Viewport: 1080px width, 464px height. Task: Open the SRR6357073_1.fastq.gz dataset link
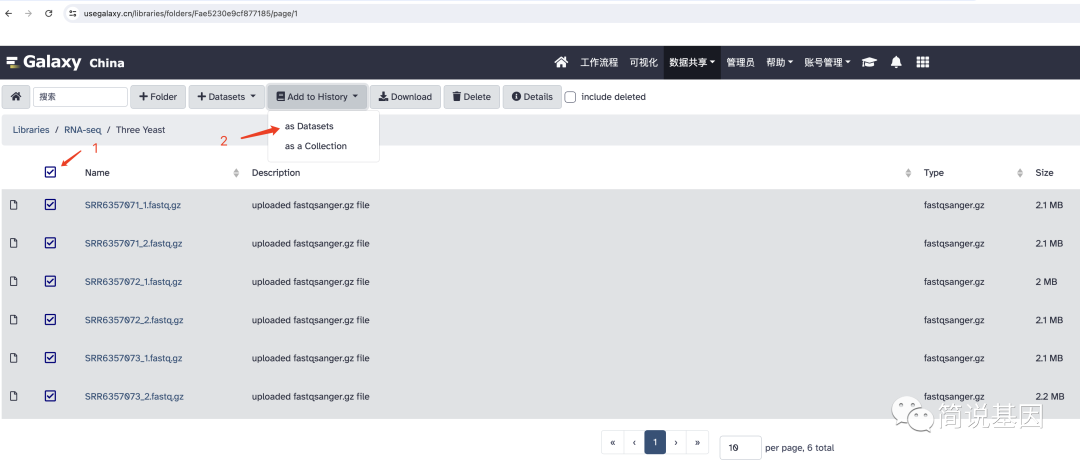pyautogui.click(x=134, y=358)
